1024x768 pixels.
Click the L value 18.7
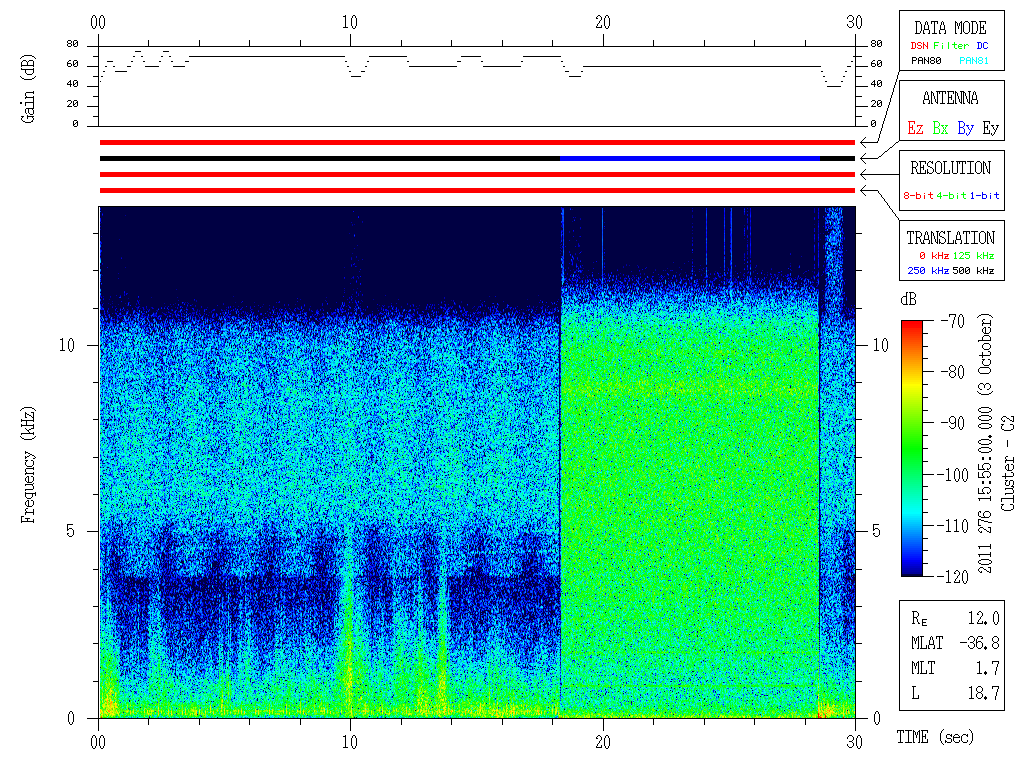coord(984,694)
